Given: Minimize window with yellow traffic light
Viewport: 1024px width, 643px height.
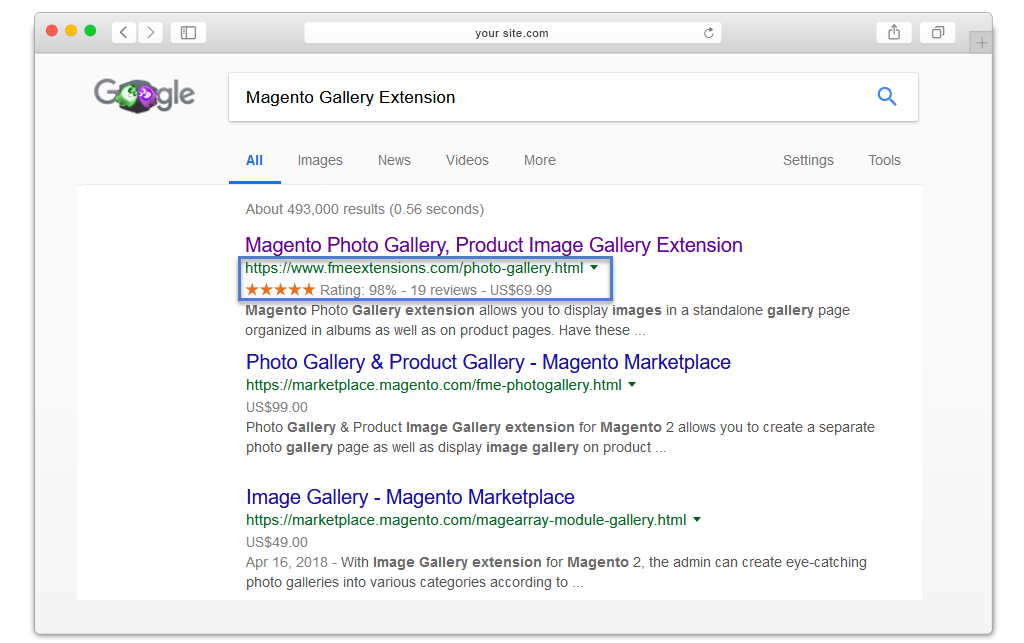Looking at the screenshot, I should click(71, 31).
